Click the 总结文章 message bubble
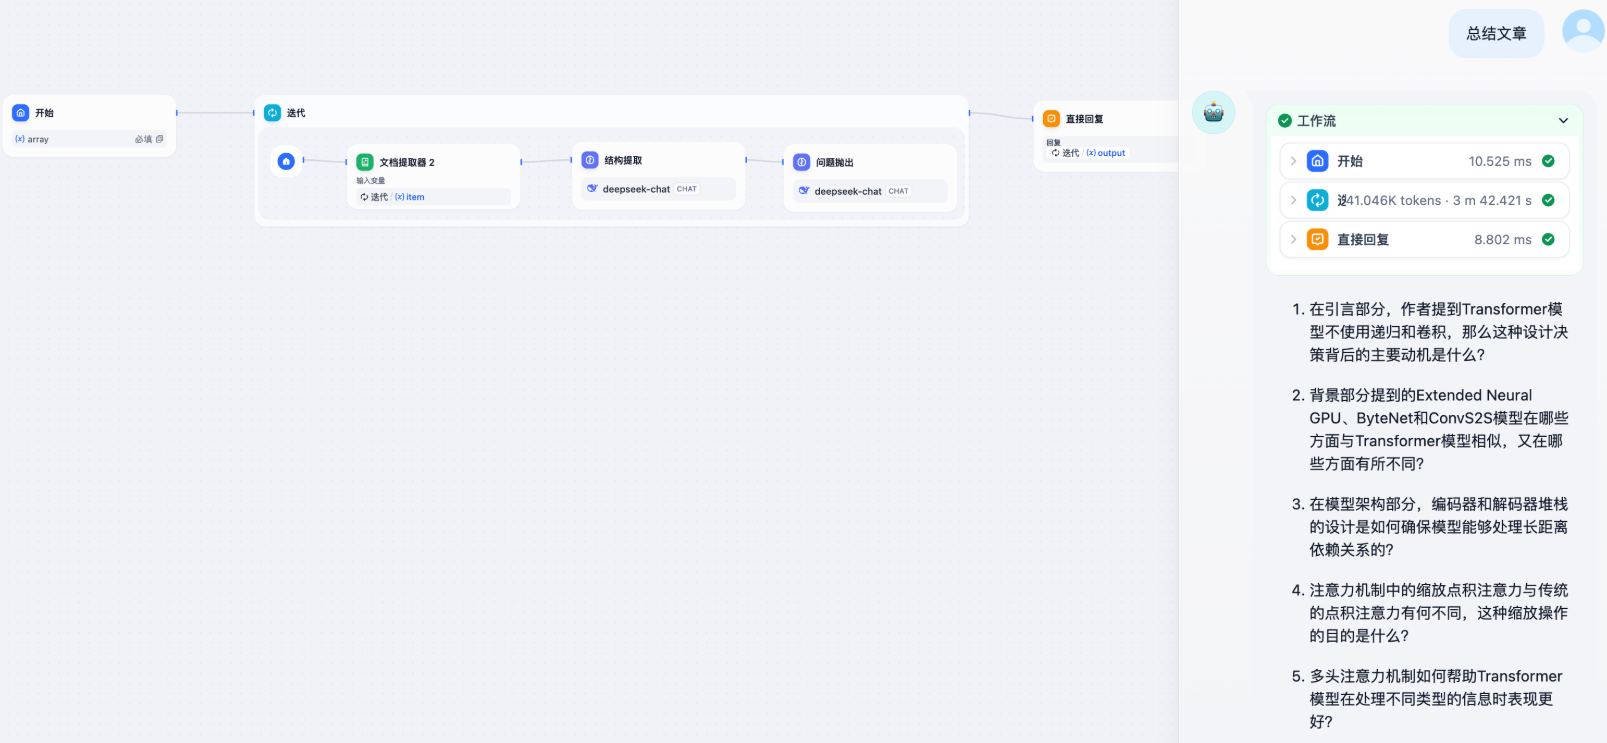The height and width of the screenshot is (743, 1607). tap(1496, 34)
